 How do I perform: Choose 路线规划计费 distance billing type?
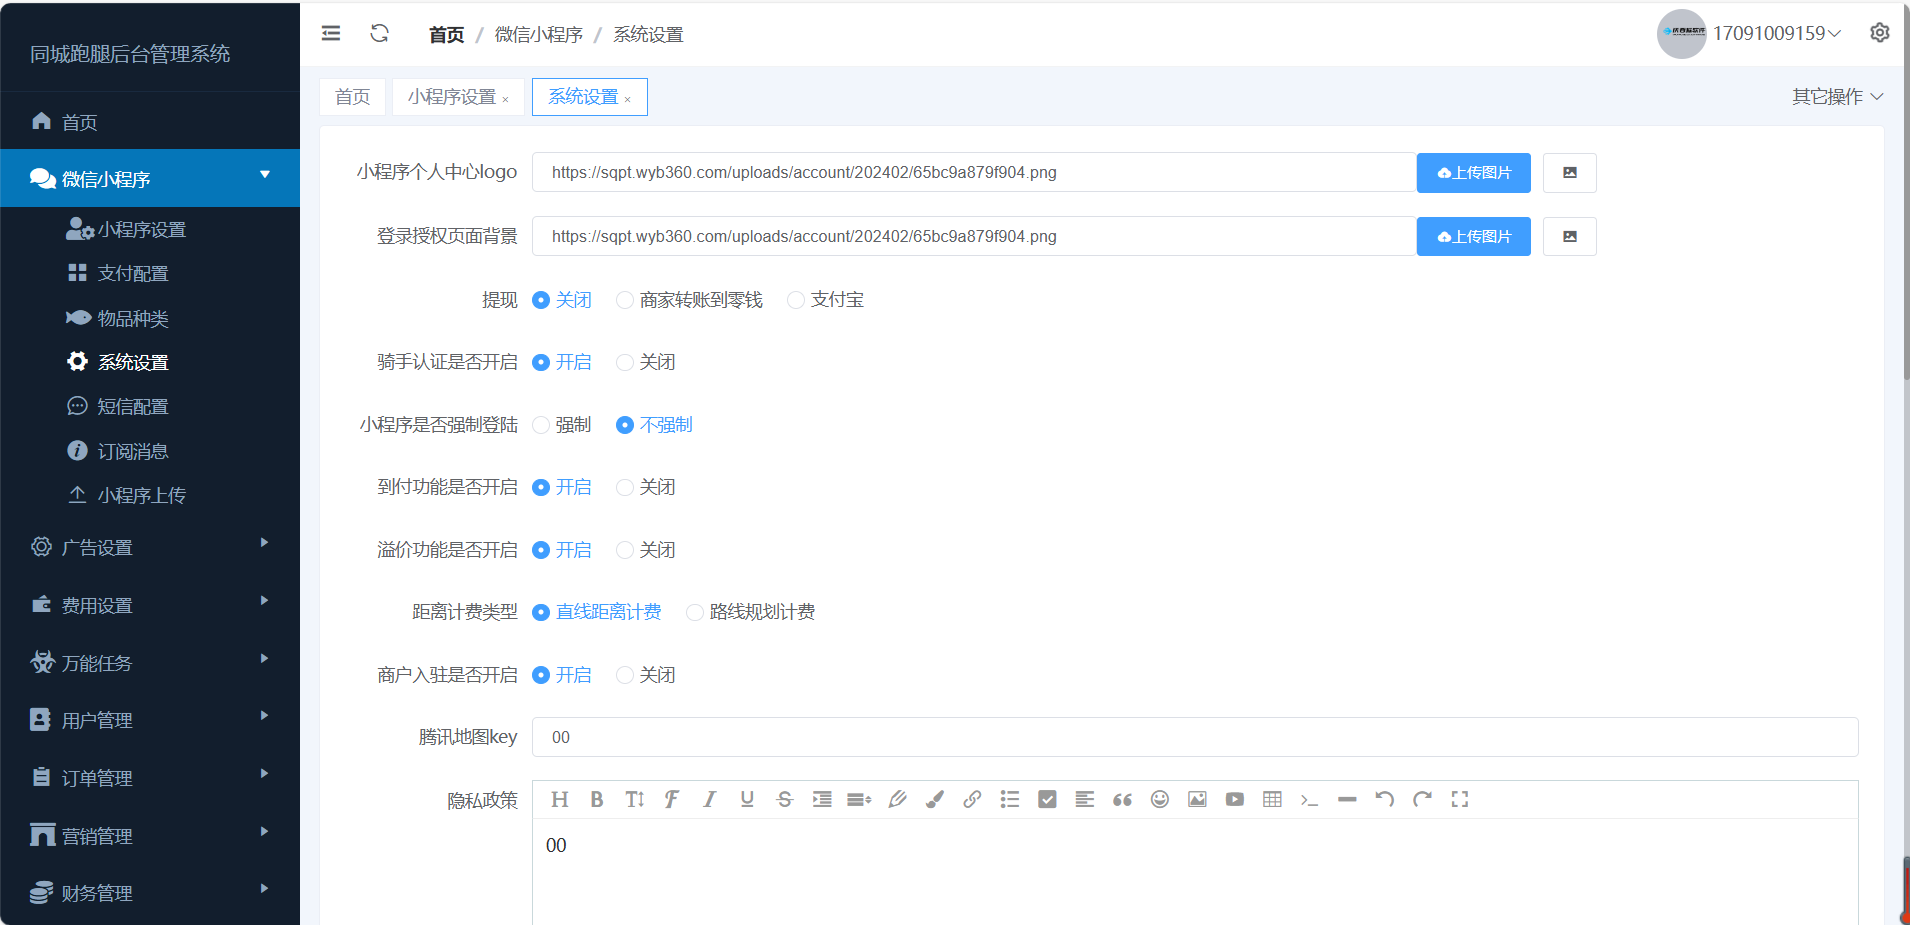[695, 612]
